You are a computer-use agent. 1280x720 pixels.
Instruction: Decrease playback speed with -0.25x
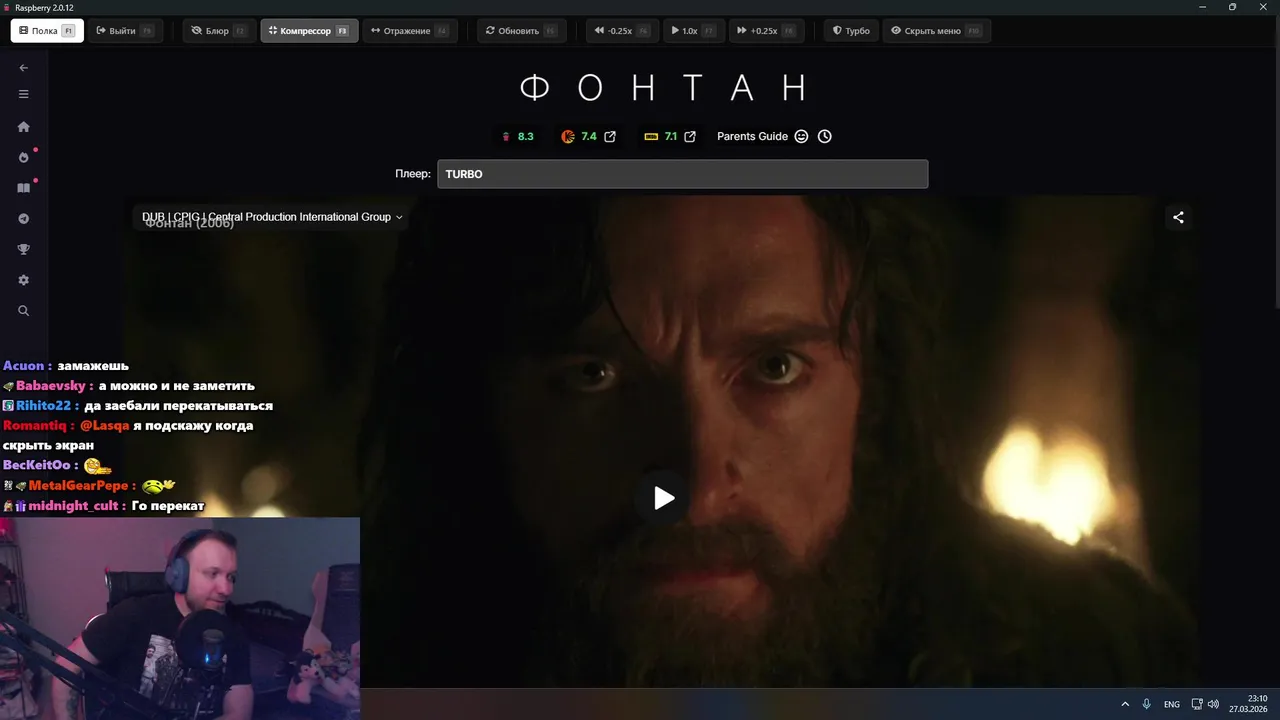622,31
